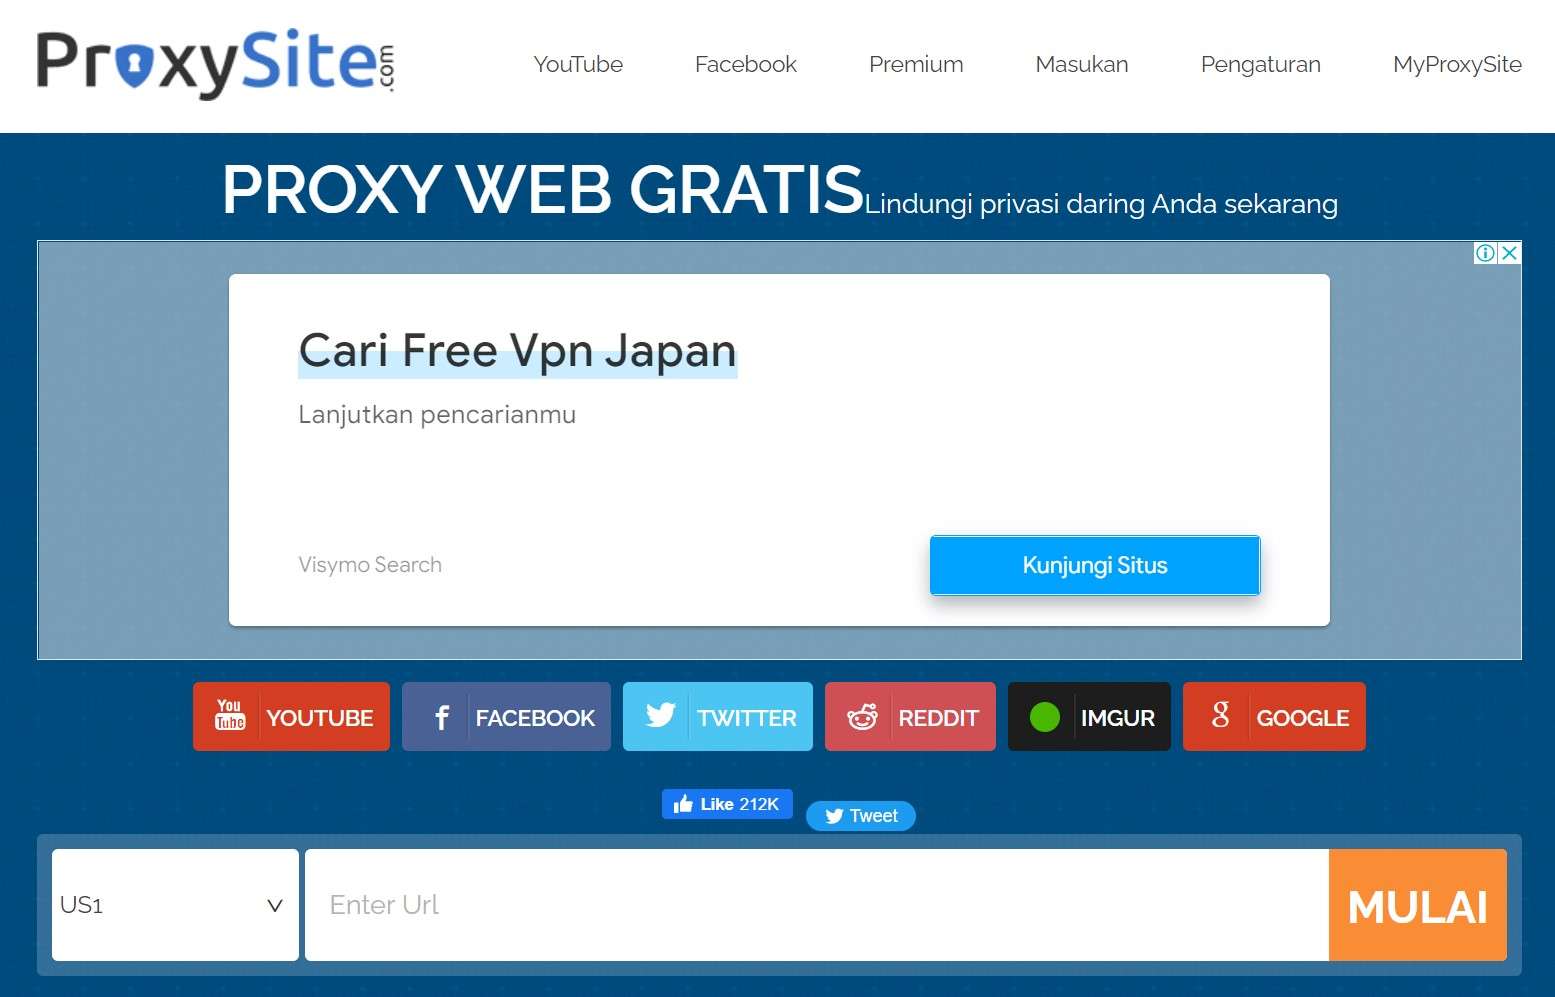Screen dimensions: 1555x997
Task: Click the Like 212K Facebook button
Action: [727, 803]
